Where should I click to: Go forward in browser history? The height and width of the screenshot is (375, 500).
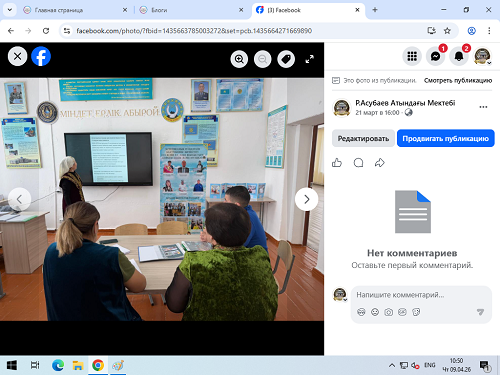click(x=28, y=31)
